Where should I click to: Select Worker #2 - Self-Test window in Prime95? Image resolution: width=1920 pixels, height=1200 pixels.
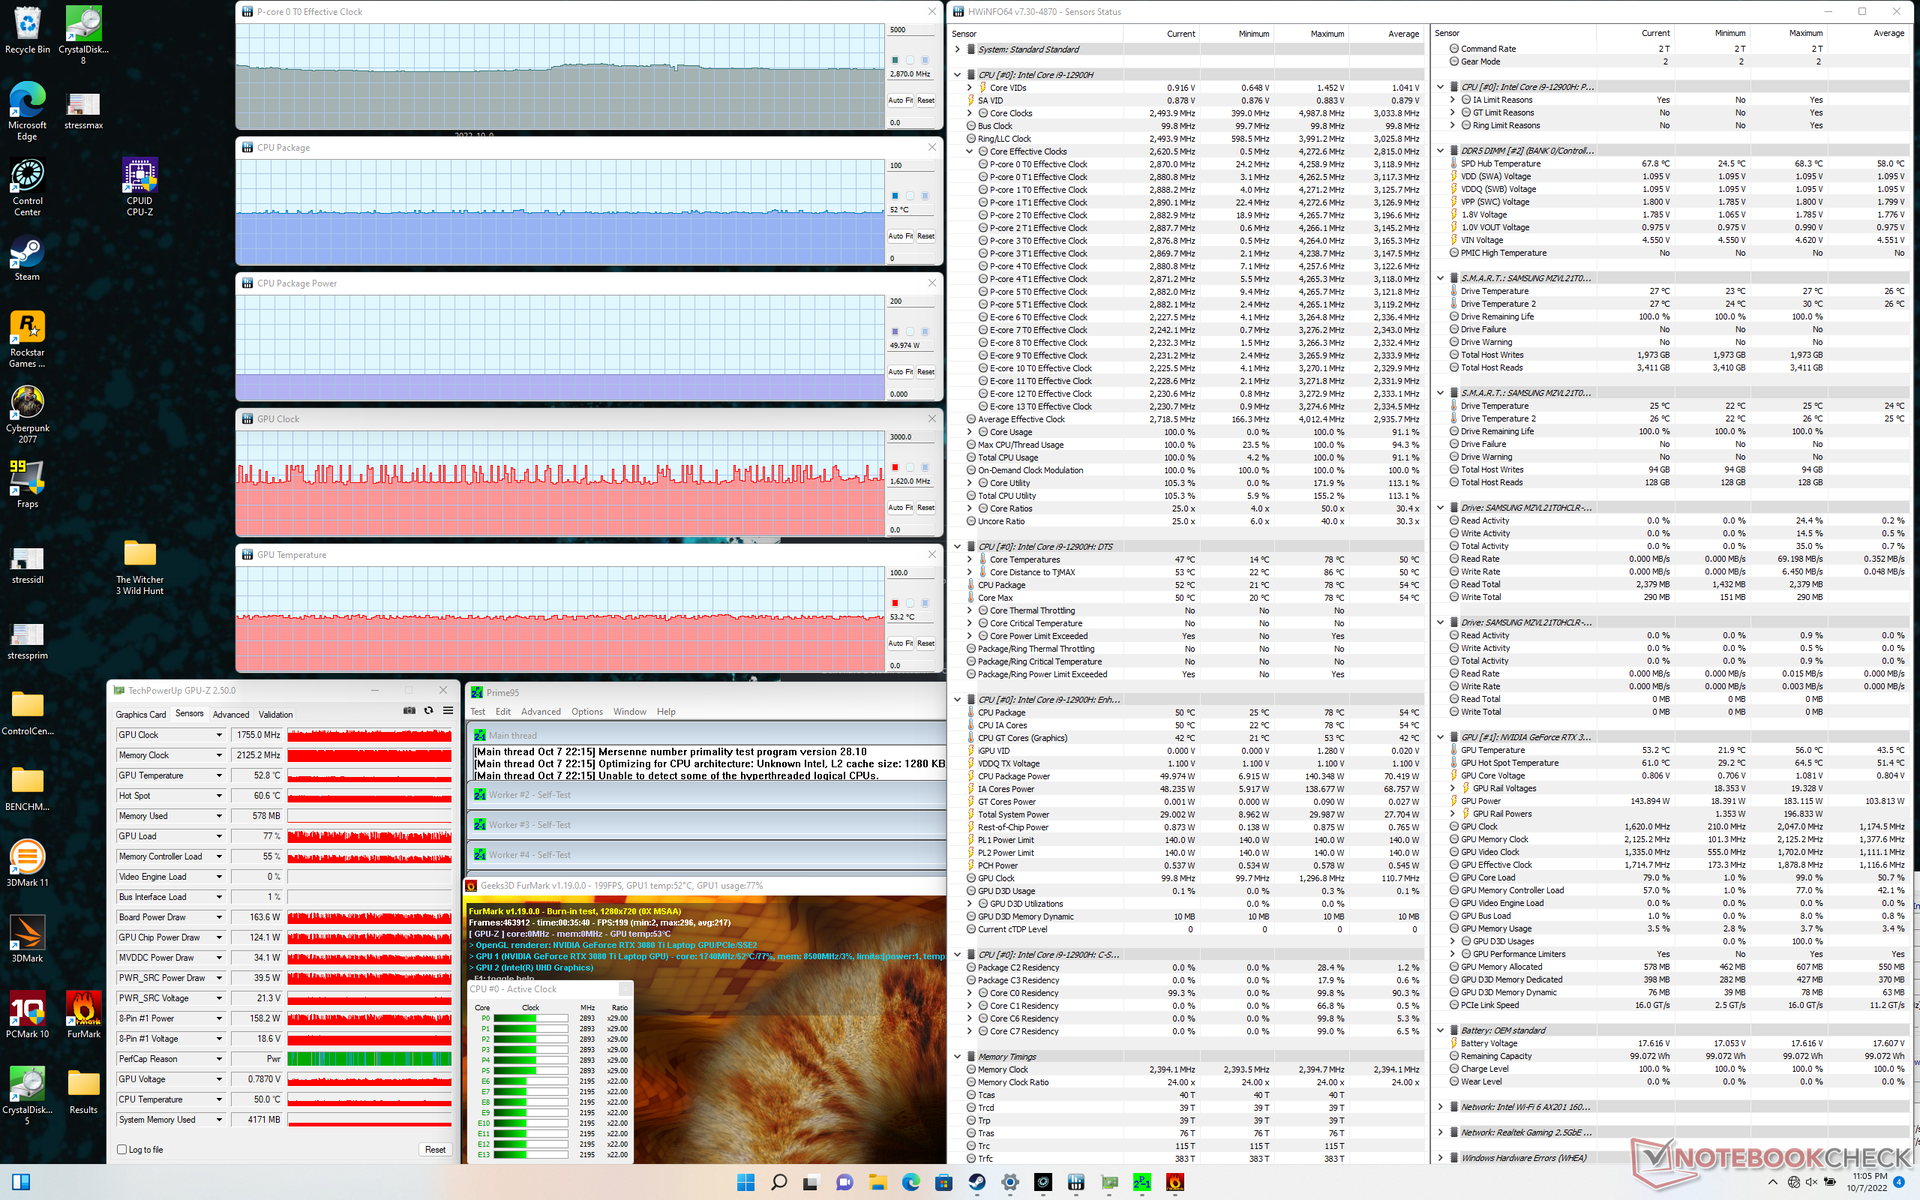coord(707,796)
